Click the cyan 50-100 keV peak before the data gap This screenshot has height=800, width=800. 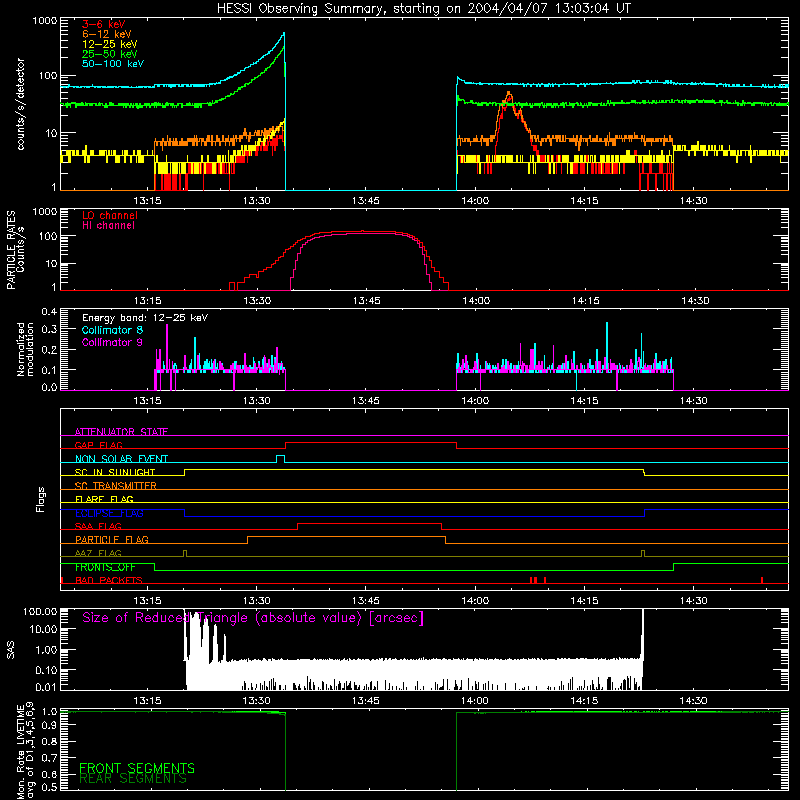point(284,35)
